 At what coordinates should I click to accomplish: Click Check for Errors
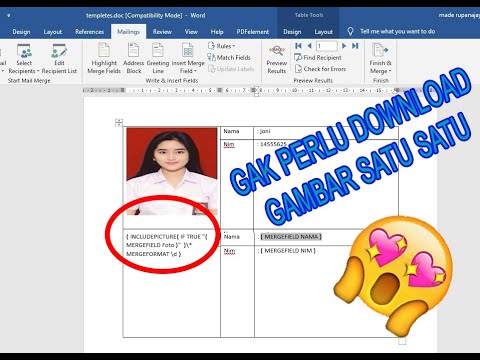pyautogui.click(x=320, y=69)
